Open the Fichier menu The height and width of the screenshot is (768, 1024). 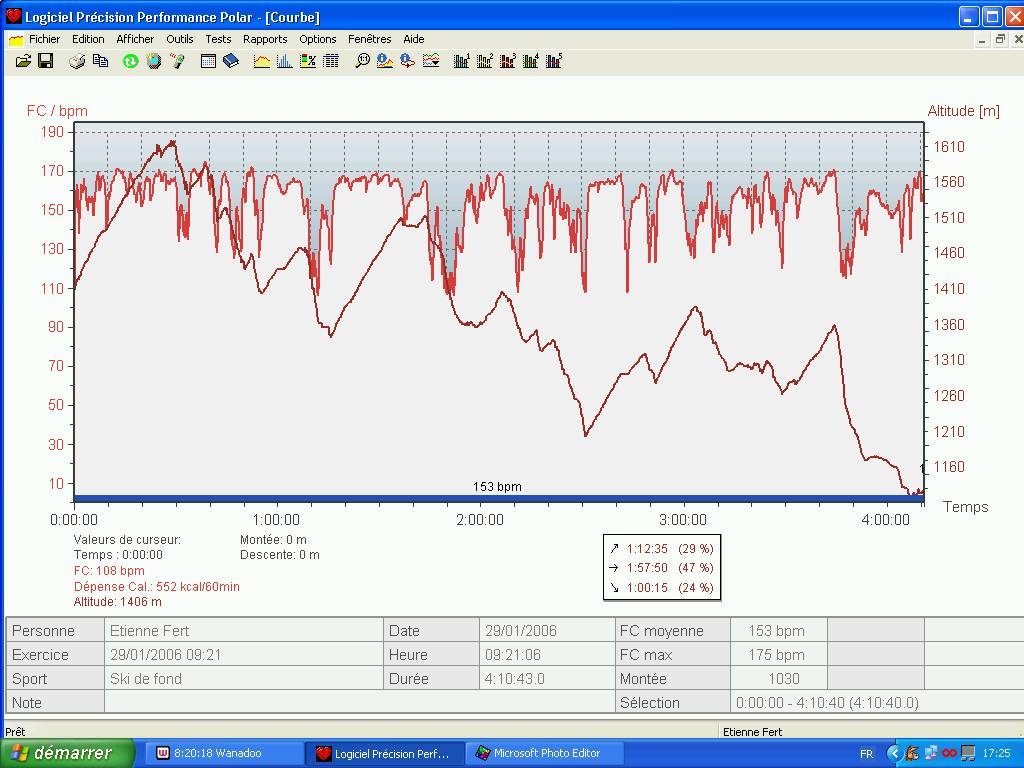point(44,39)
